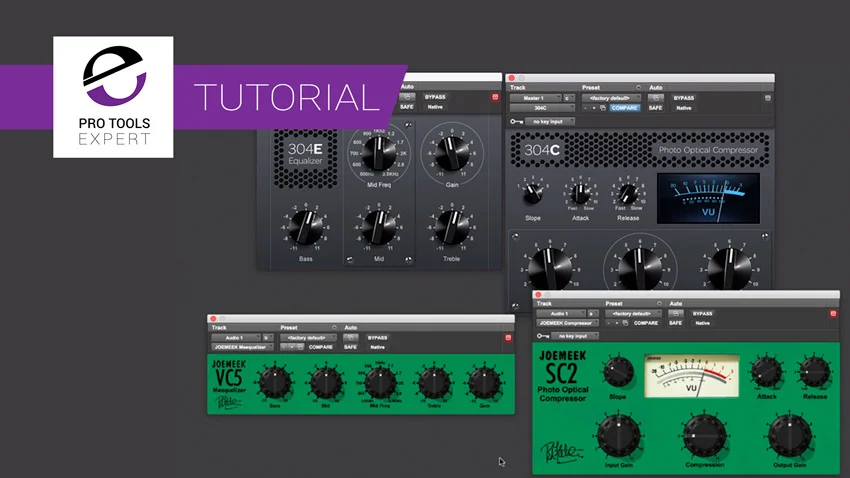Click the 304C Release knob
Screen dimensions: 850x478
pos(628,193)
